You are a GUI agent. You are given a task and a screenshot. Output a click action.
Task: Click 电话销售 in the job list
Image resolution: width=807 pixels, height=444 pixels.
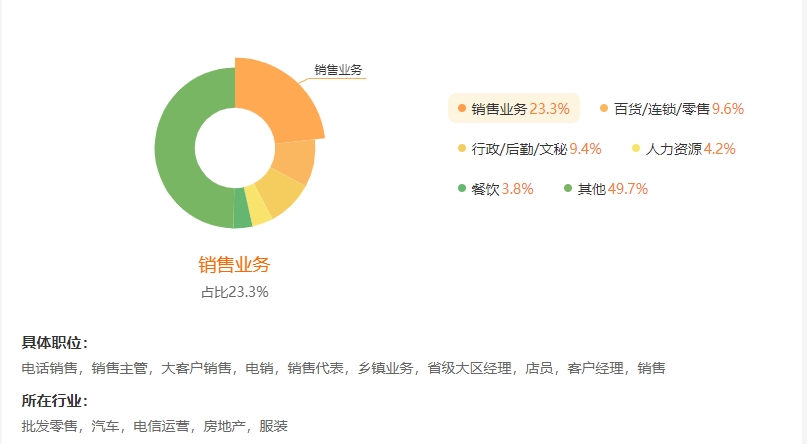pos(49,368)
